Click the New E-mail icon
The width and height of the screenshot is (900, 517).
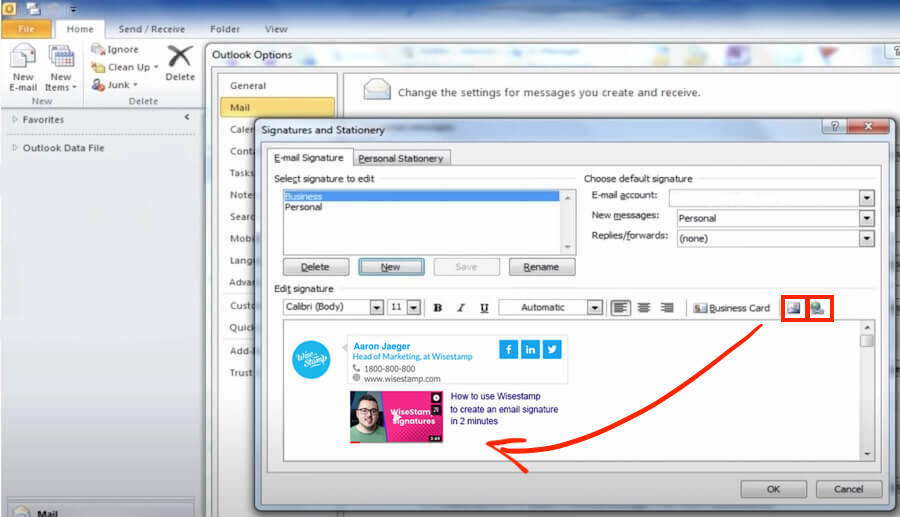pyautogui.click(x=23, y=57)
